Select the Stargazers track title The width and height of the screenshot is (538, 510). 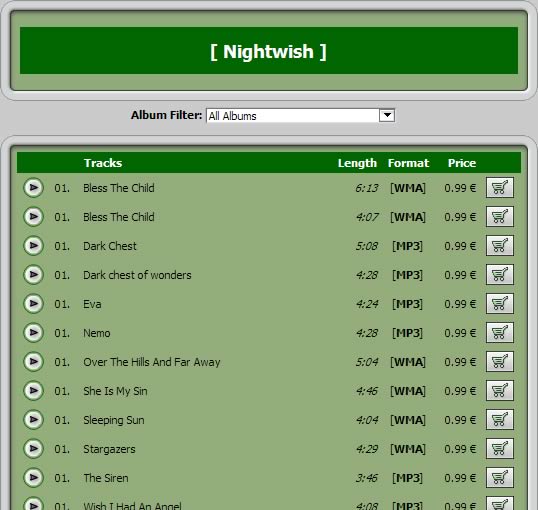109,449
